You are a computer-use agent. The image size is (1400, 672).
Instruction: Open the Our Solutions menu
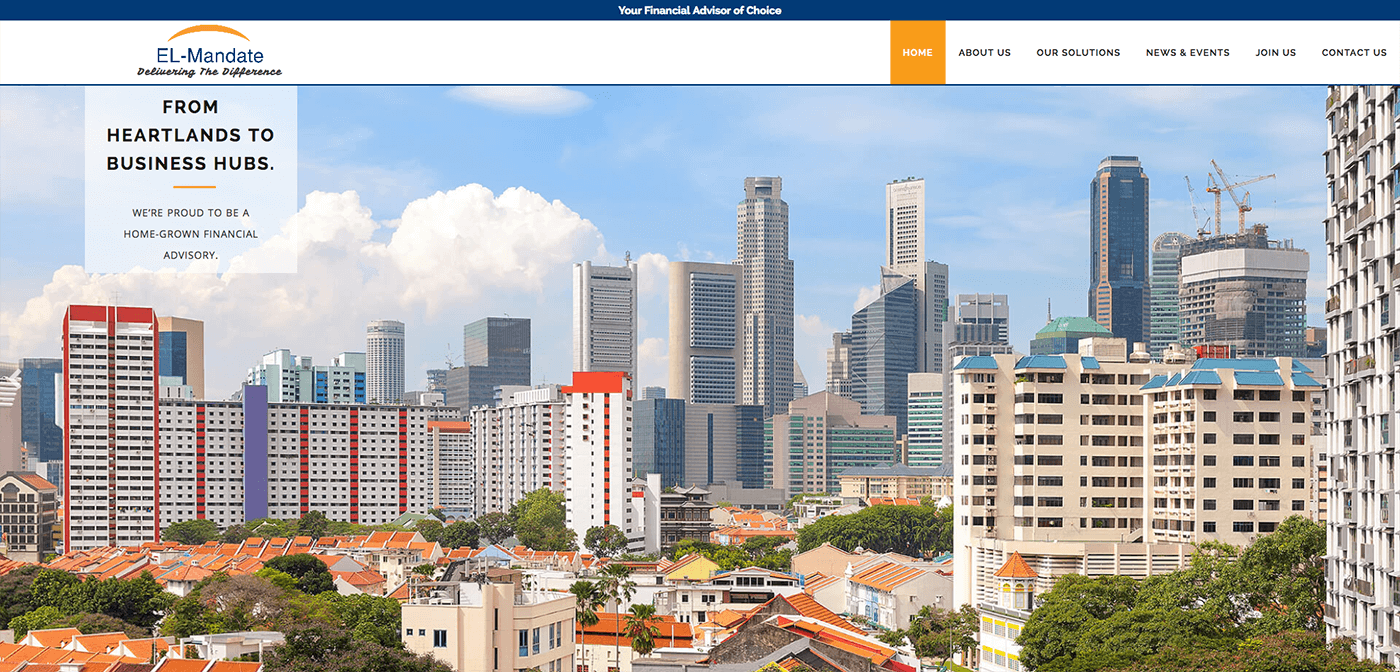click(1078, 53)
